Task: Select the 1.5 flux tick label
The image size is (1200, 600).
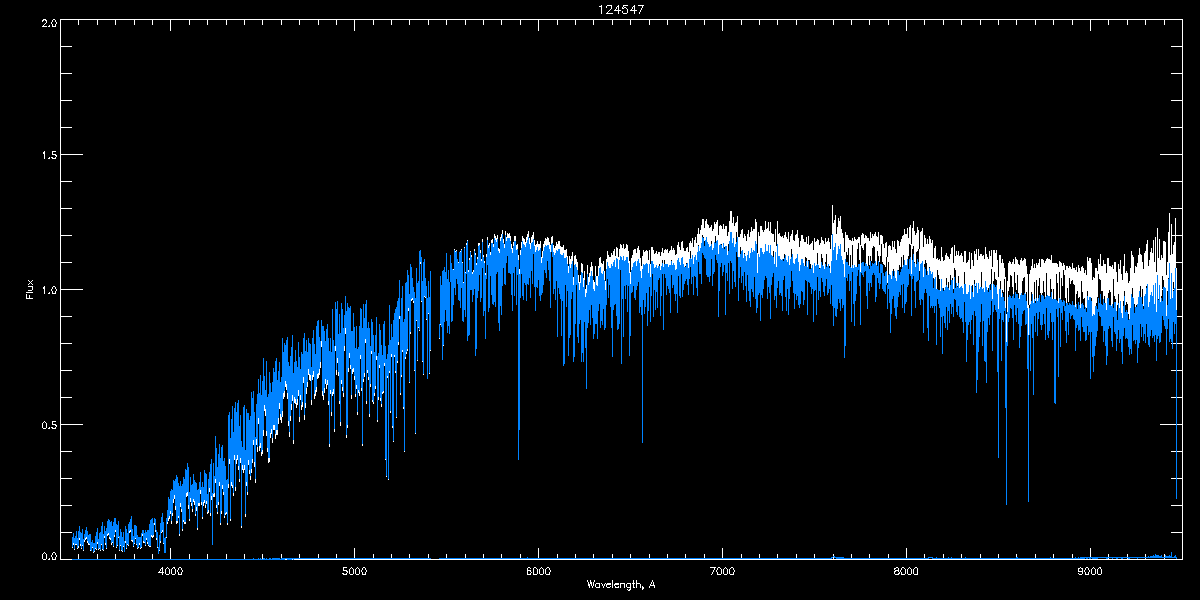Action: (x=48, y=156)
